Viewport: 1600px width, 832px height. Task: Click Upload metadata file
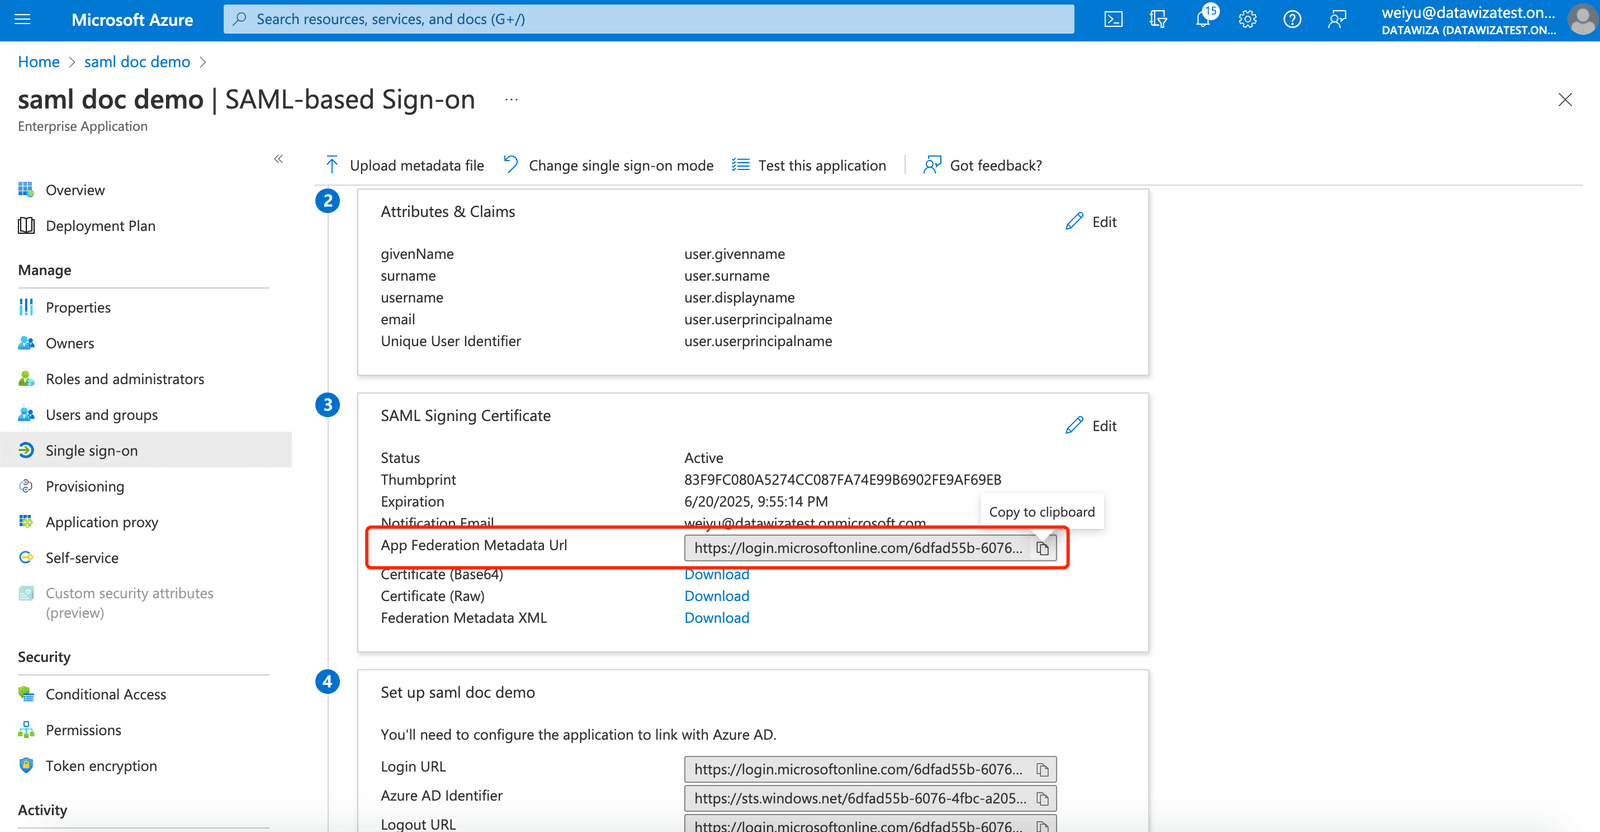pyautogui.click(x=404, y=165)
